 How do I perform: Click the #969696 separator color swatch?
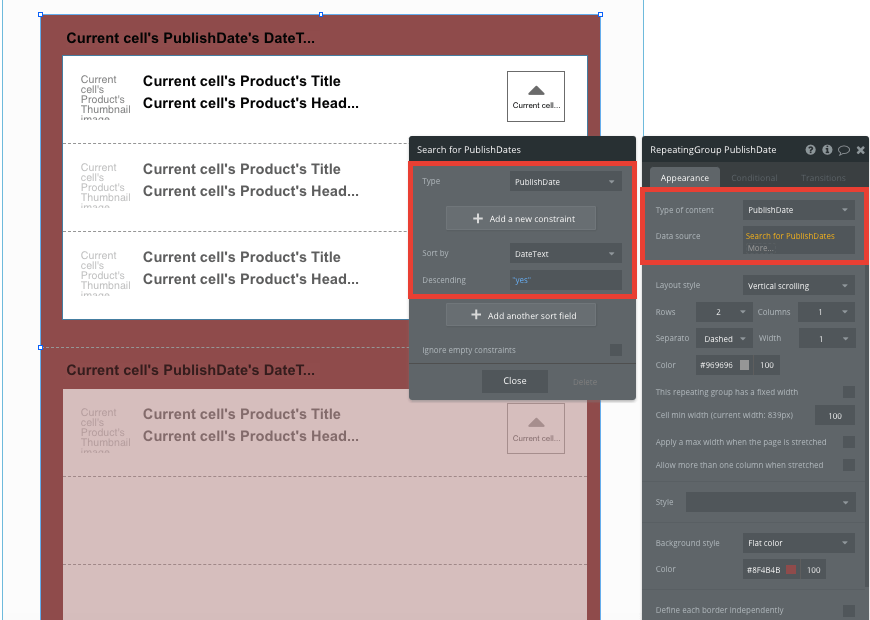pos(744,364)
